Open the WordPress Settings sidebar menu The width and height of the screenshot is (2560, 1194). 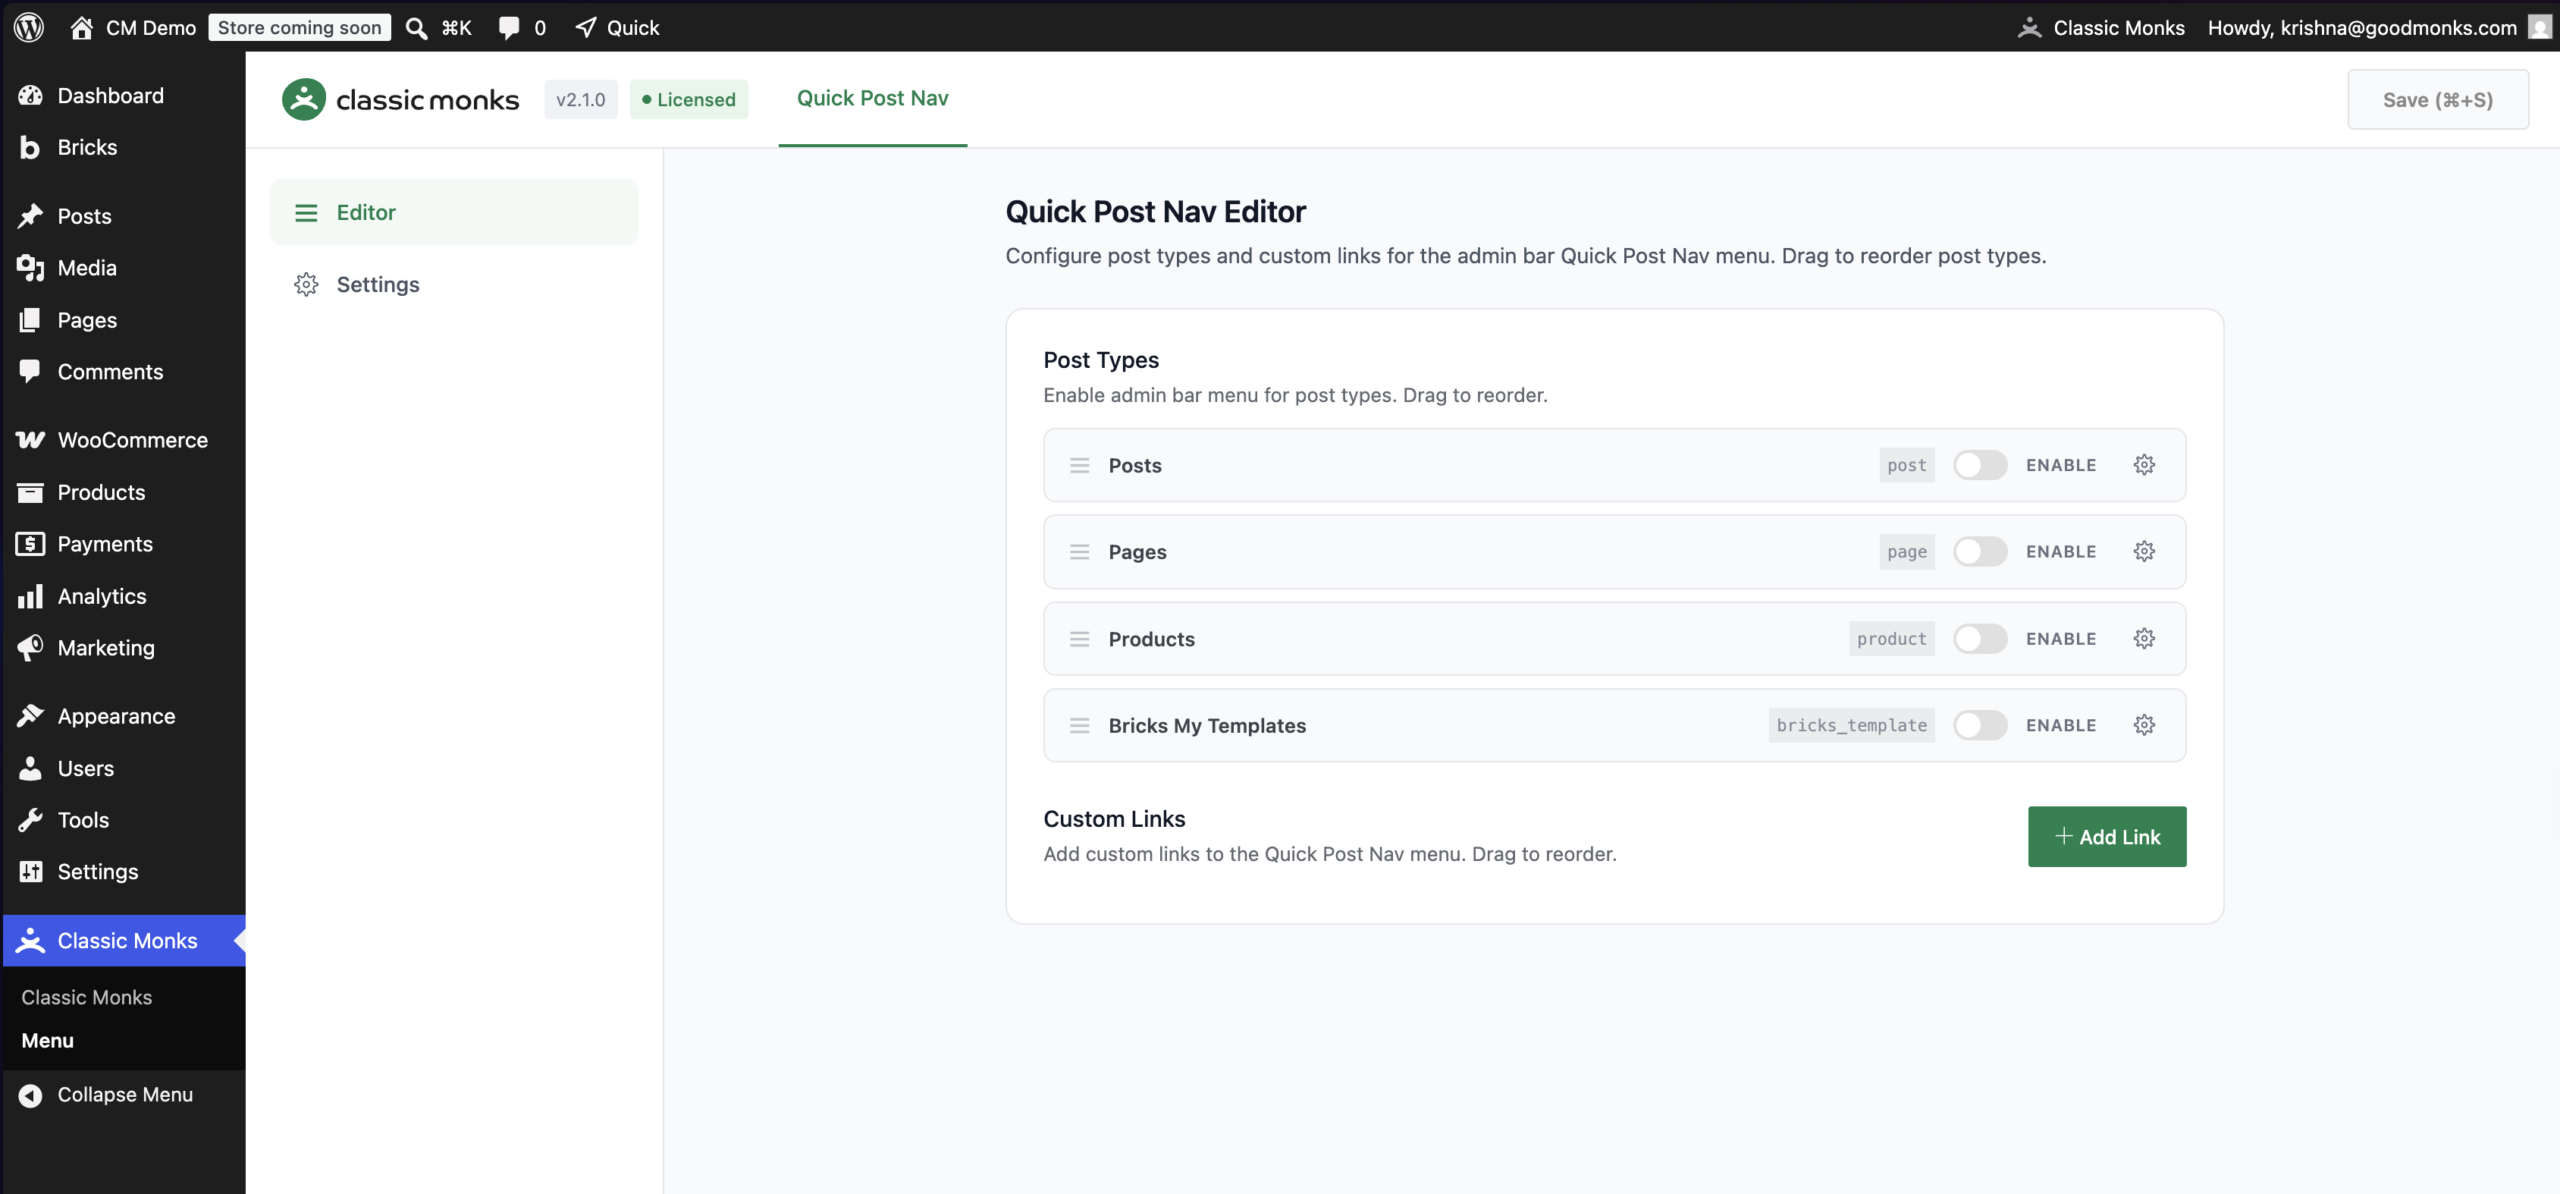pyautogui.click(x=122, y=872)
